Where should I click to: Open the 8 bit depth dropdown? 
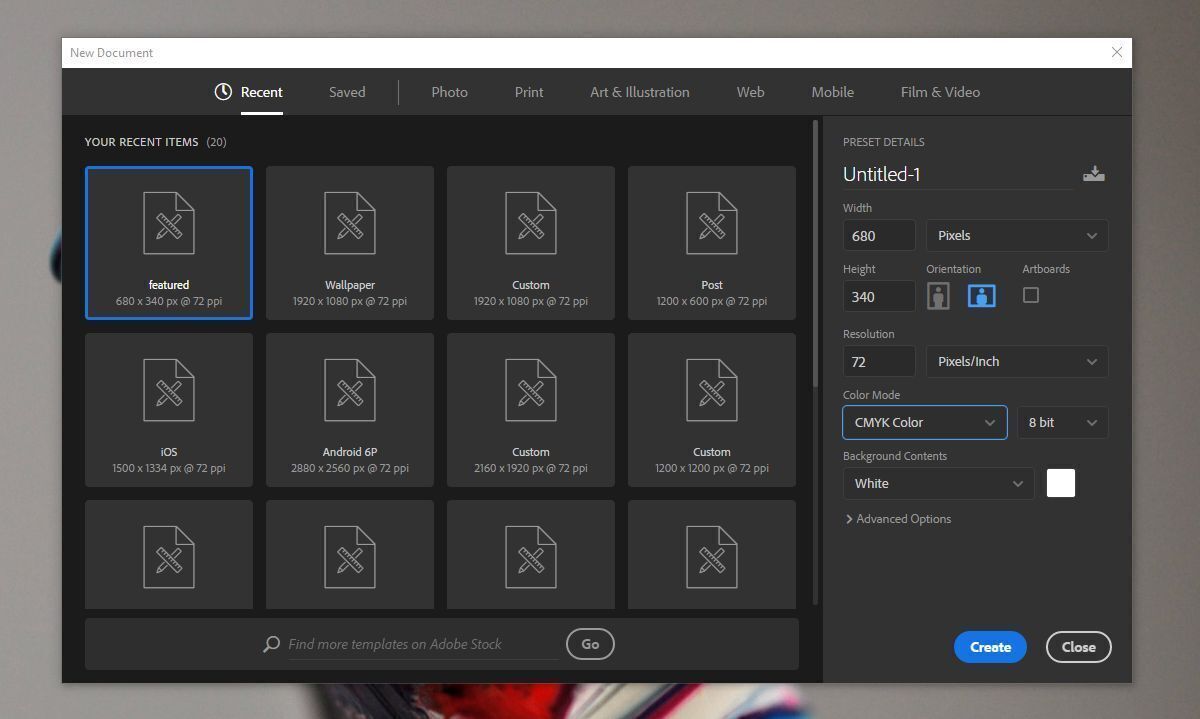(x=1062, y=422)
